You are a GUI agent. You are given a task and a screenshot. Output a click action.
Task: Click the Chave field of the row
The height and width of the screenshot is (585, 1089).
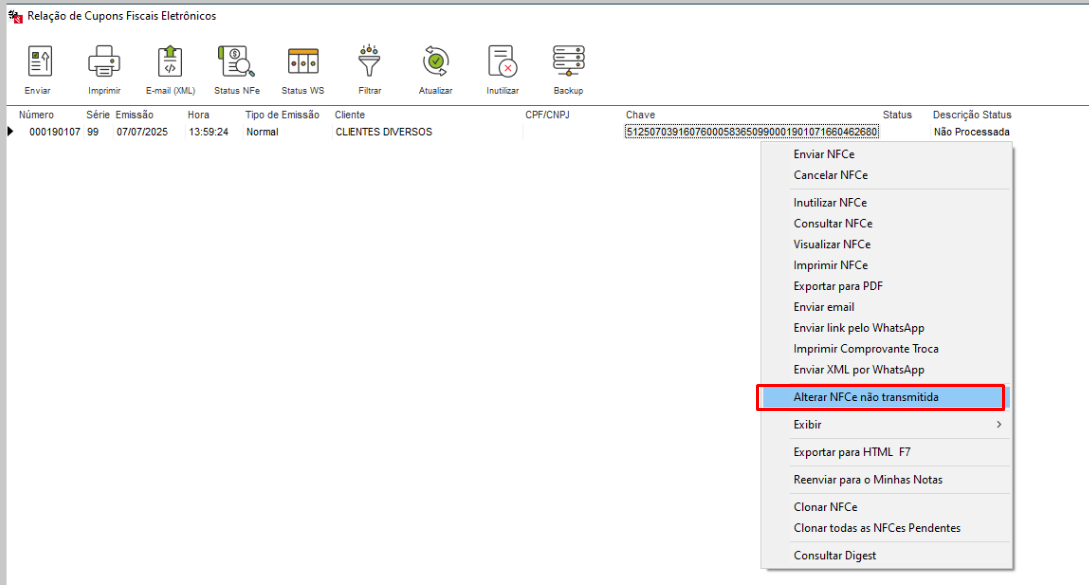pyautogui.click(x=751, y=132)
